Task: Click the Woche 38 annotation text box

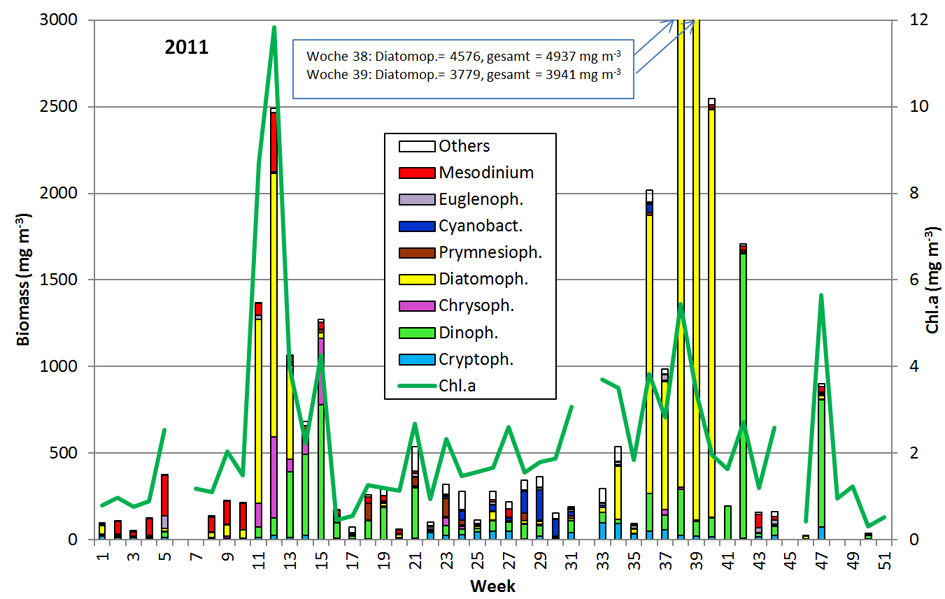Action: point(464,65)
